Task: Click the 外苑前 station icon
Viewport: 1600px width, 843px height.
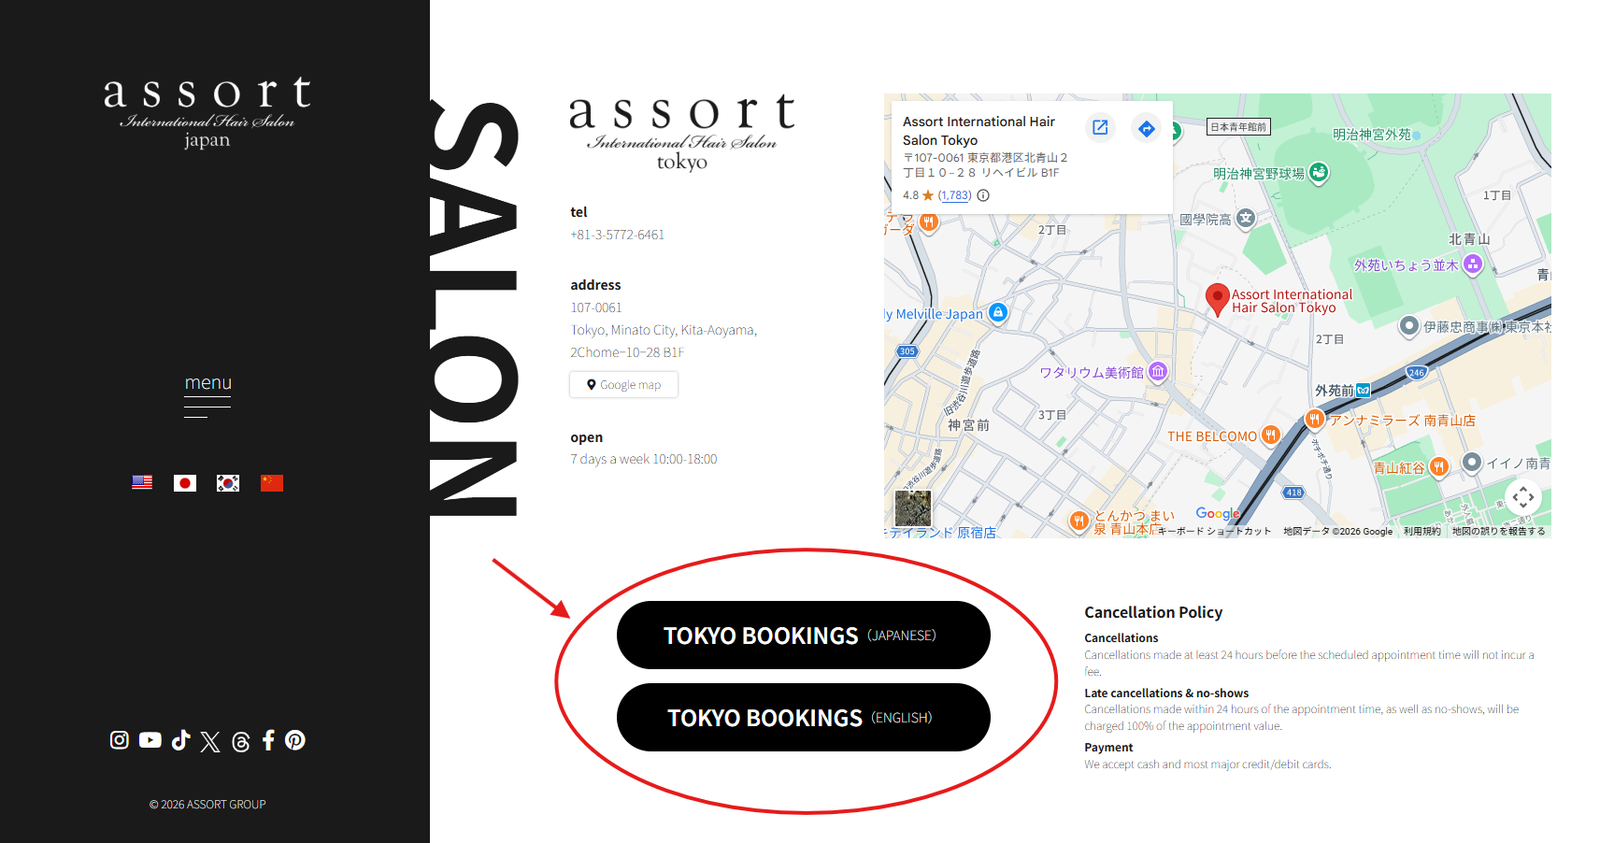Action: [x=1363, y=390]
